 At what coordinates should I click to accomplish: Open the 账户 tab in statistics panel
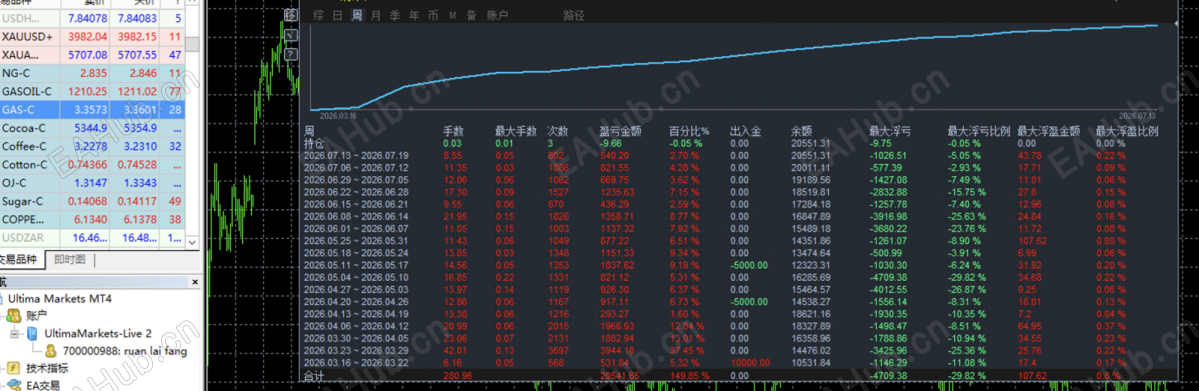pos(497,15)
